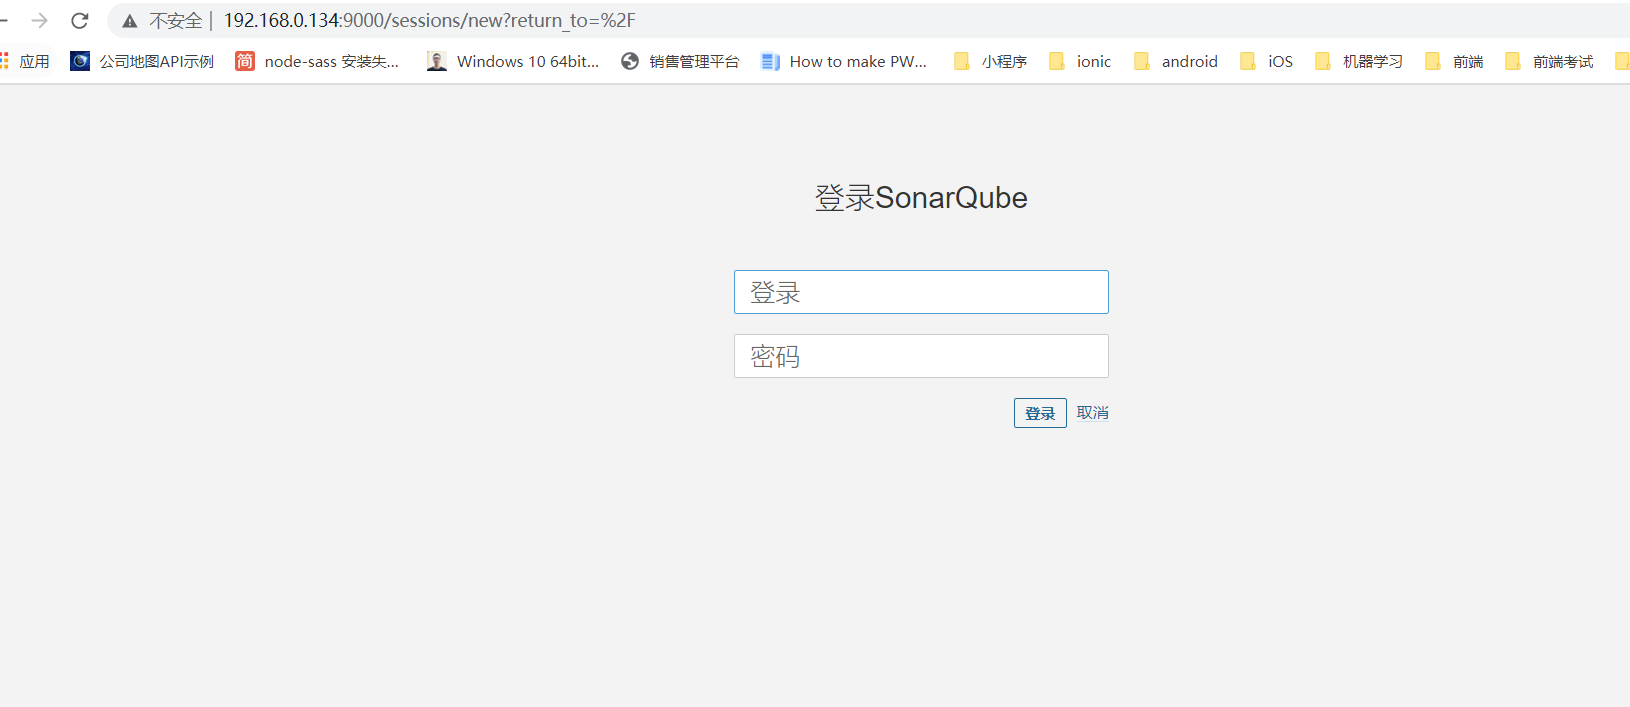Open the Windows 10 64bit bookmark
Image resolution: width=1630 pixels, height=707 pixels.
click(513, 62)
